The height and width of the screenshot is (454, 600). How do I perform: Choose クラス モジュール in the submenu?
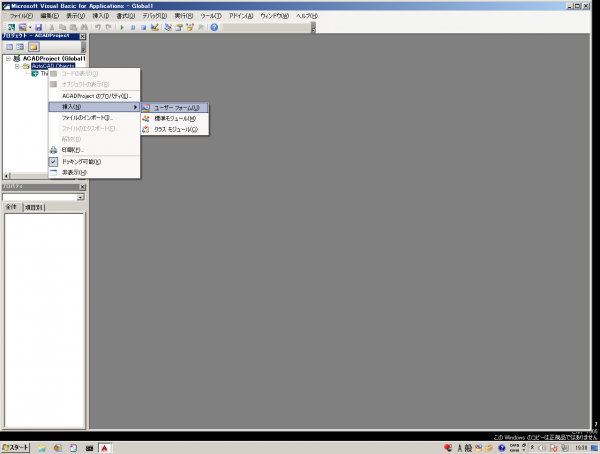pos(174,129)
